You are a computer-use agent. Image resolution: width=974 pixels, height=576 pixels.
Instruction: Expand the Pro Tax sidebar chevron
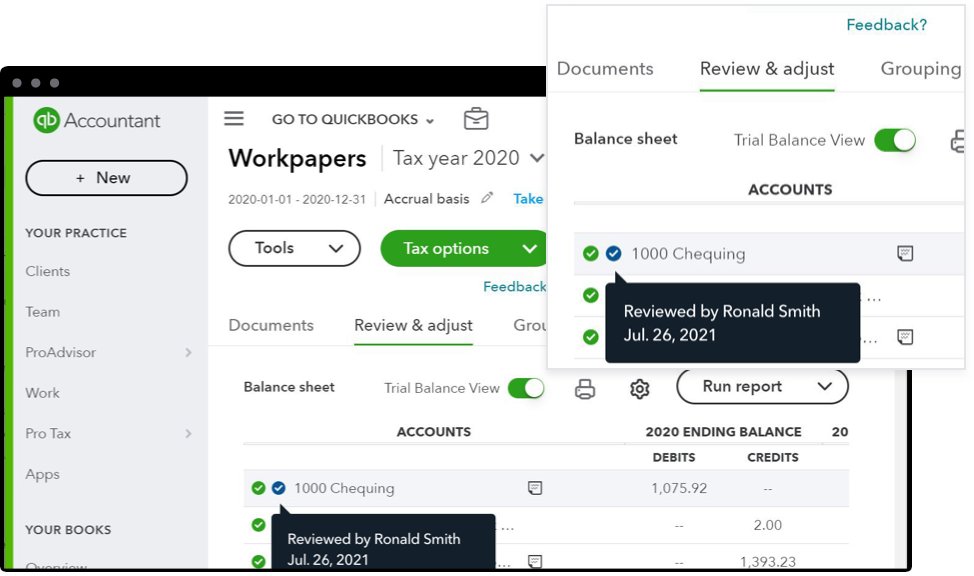click(x=188, y=433)
